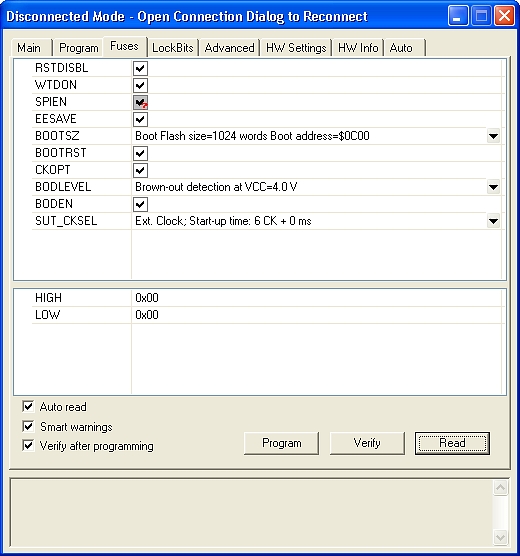
Task: Switch to the Program tab
Action: [78, 48]
